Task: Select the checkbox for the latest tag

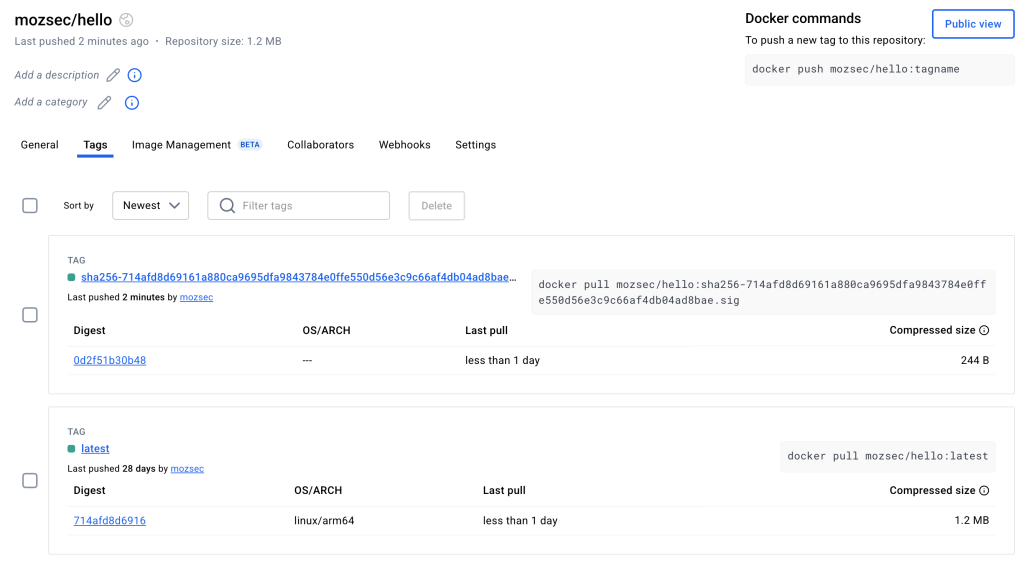Action: (30, 481)
